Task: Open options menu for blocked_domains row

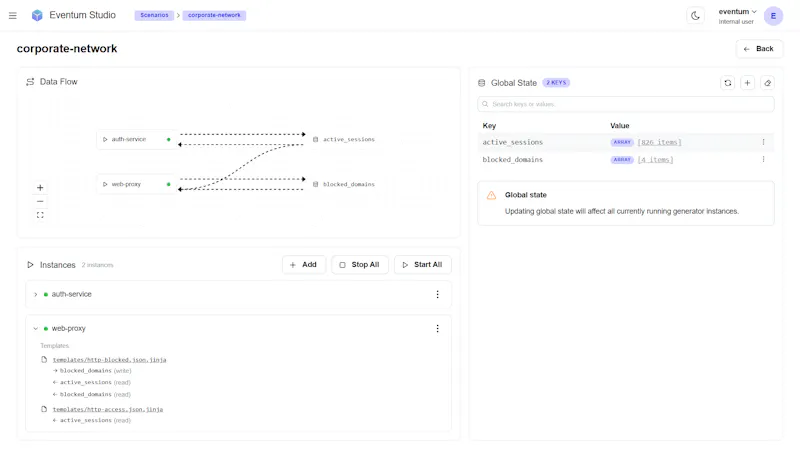Action: pos(763,160)
